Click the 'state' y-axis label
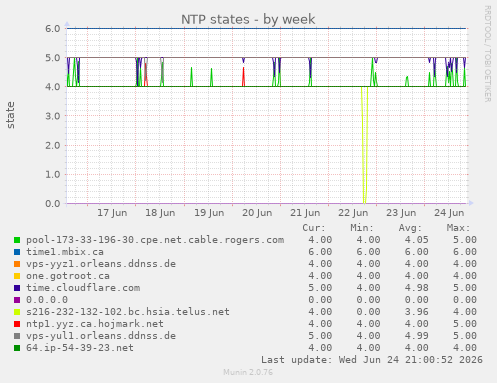The width and height of the screenshot is (497, 383). tap(10, 115)
